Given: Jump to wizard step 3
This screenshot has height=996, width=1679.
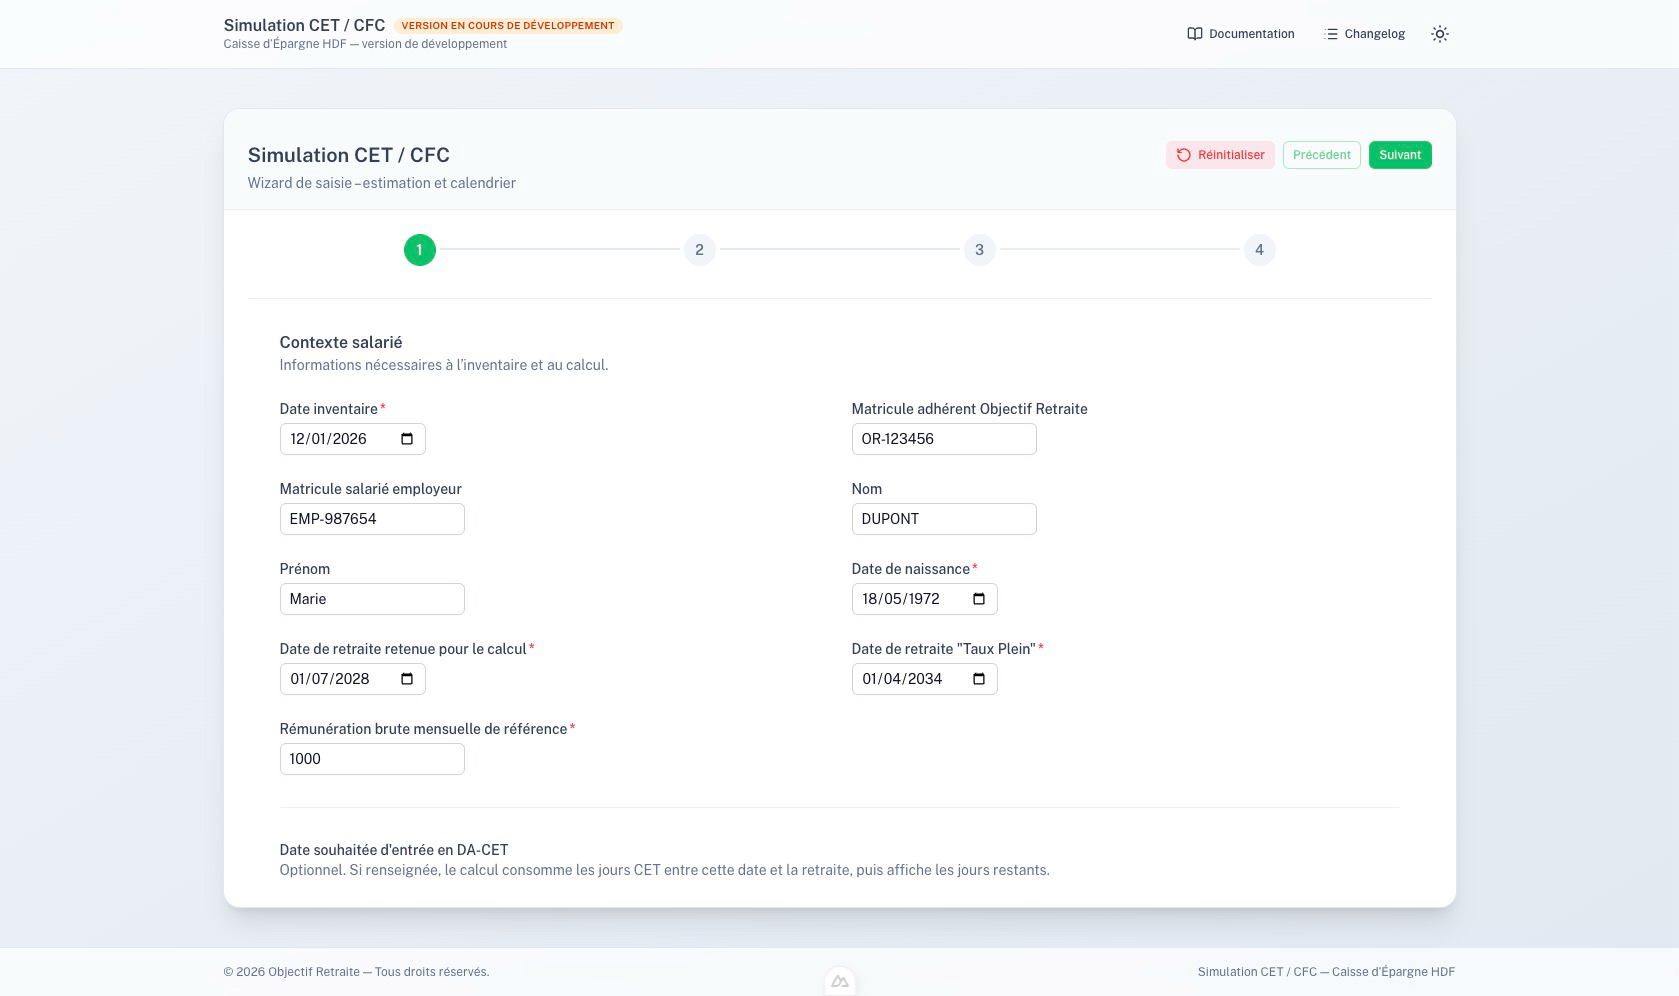Looking at the screenshot, I should 979,250.
